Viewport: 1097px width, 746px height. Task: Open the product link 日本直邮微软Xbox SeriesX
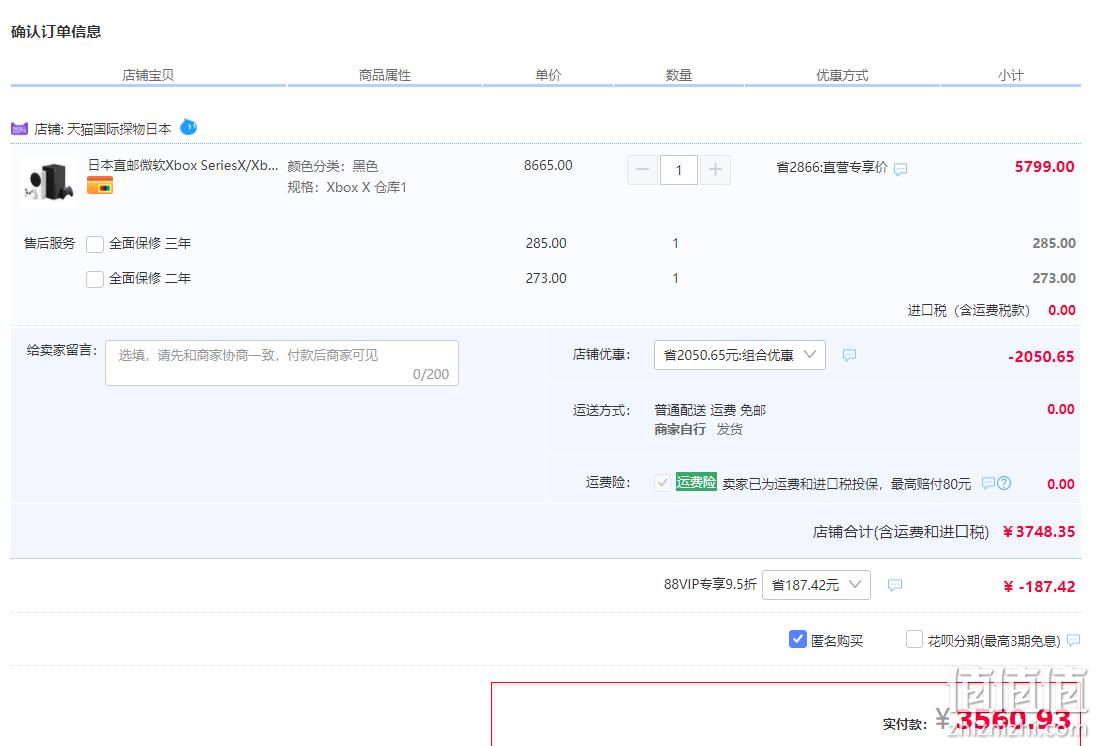click(x=183, y=165)
